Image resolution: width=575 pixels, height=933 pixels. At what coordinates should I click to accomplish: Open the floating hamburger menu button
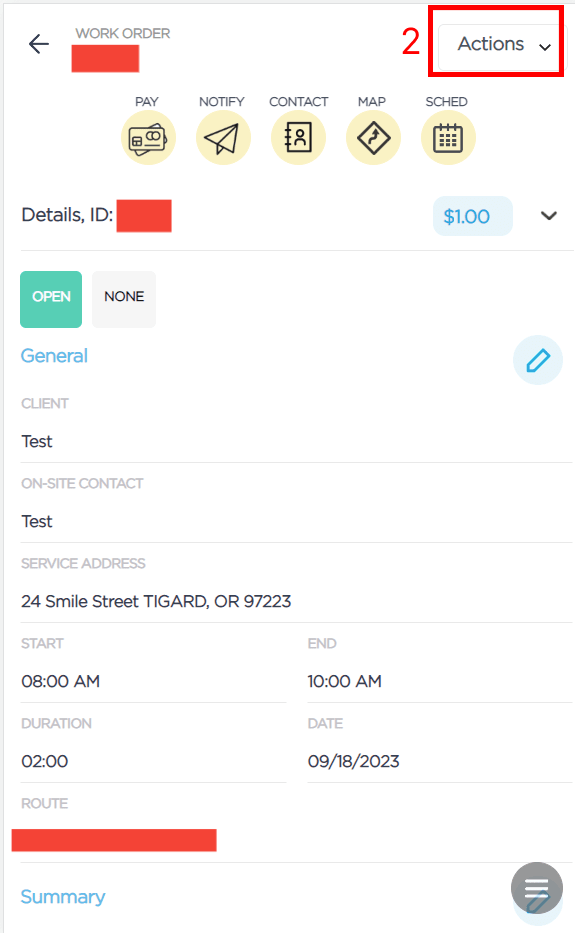coord(537,888)
